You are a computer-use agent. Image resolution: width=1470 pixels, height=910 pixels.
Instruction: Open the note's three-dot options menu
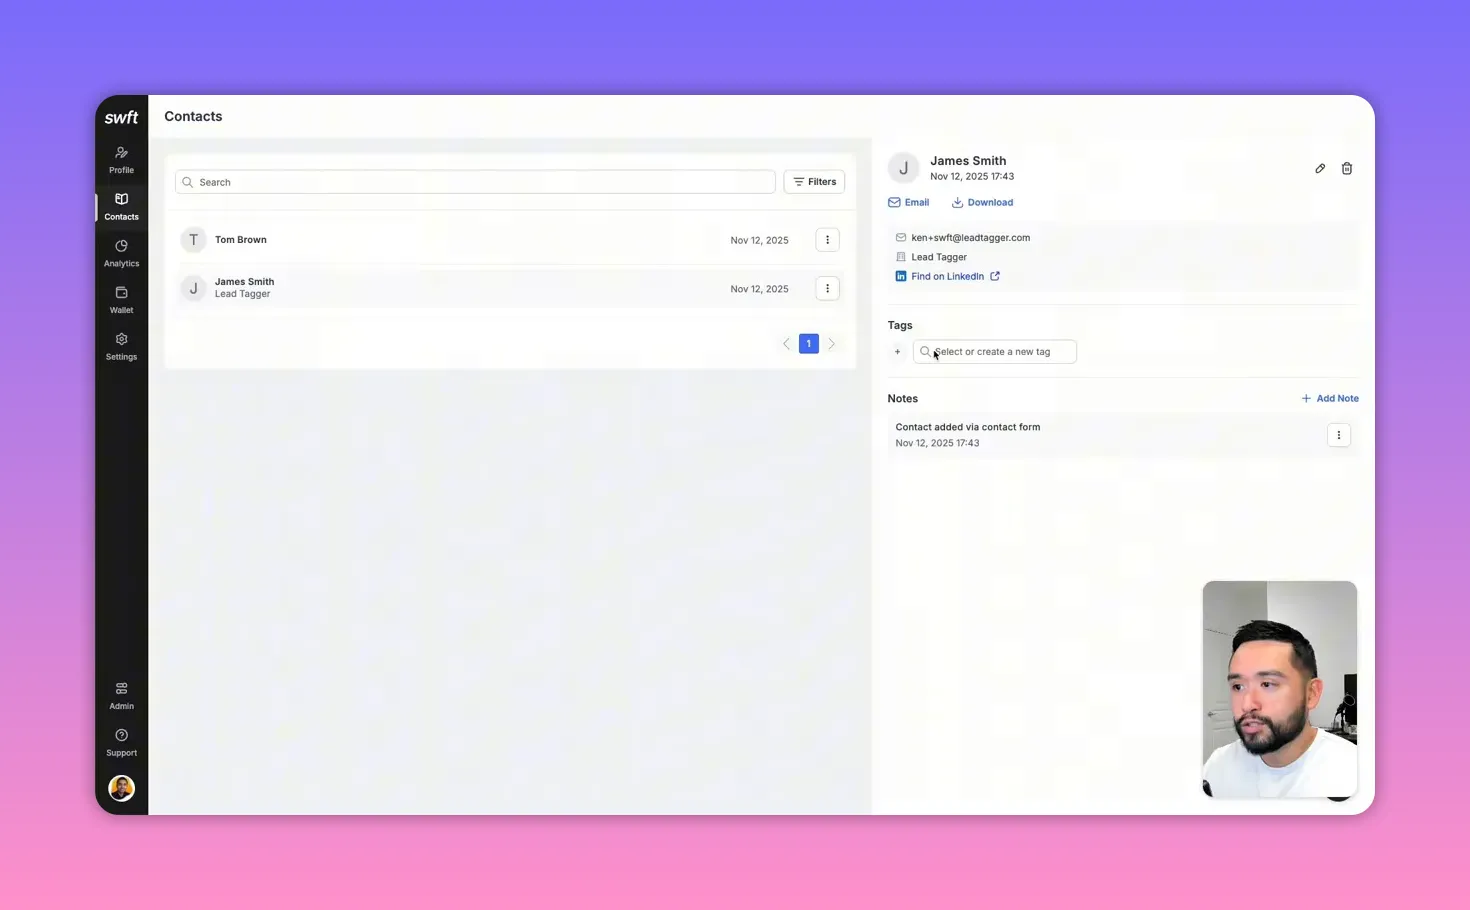pos(1339,434)
